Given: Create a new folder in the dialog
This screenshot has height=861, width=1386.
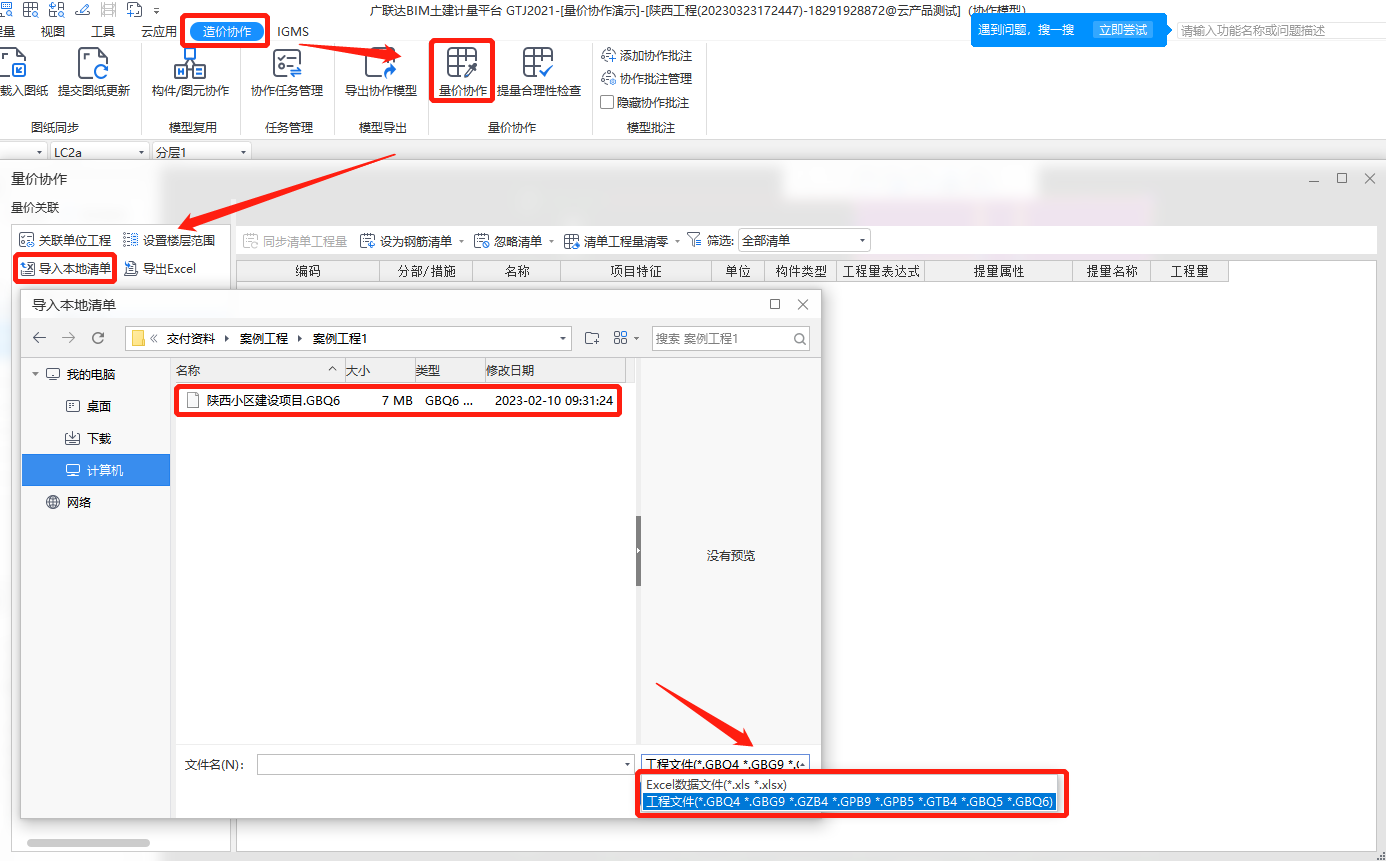Looking at the screenshot, I should pos(592,338).
